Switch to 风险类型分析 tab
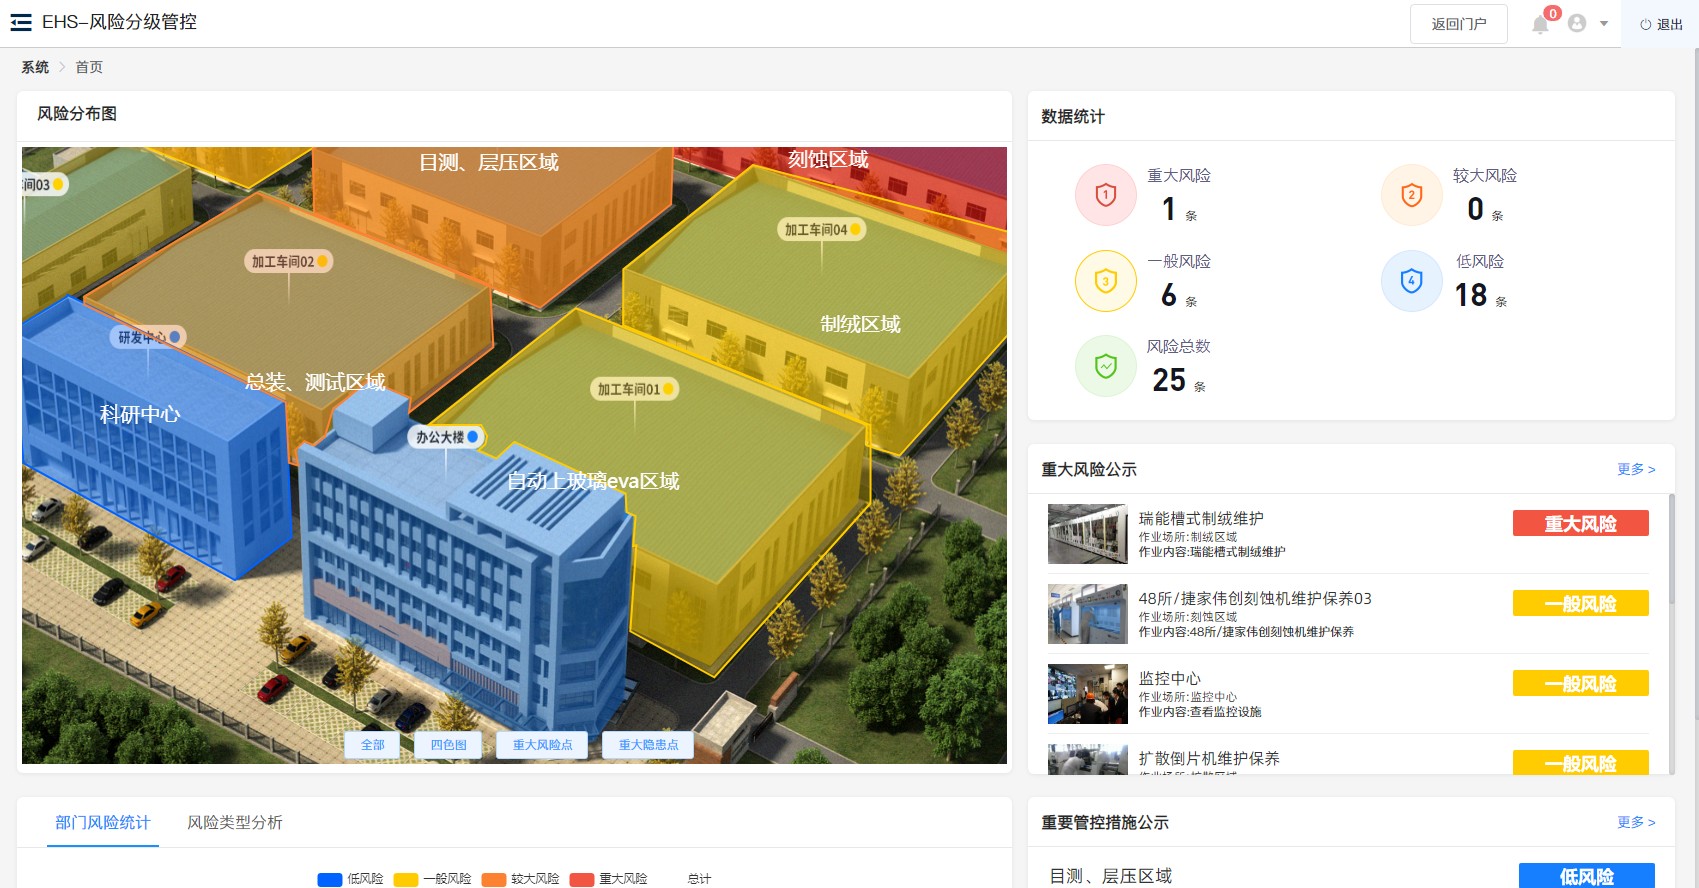The image size is (1699, 888). point(235,822)
